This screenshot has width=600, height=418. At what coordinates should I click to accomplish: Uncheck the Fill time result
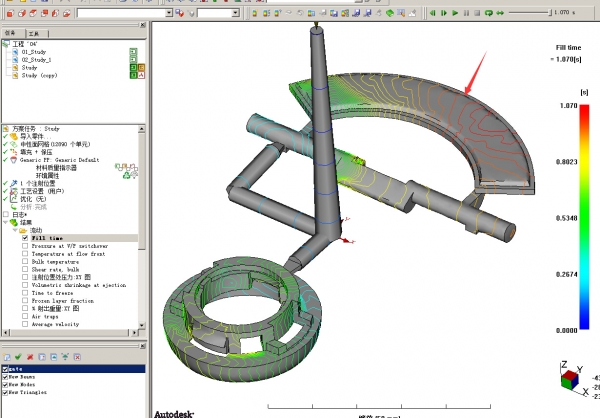[25, 238]
